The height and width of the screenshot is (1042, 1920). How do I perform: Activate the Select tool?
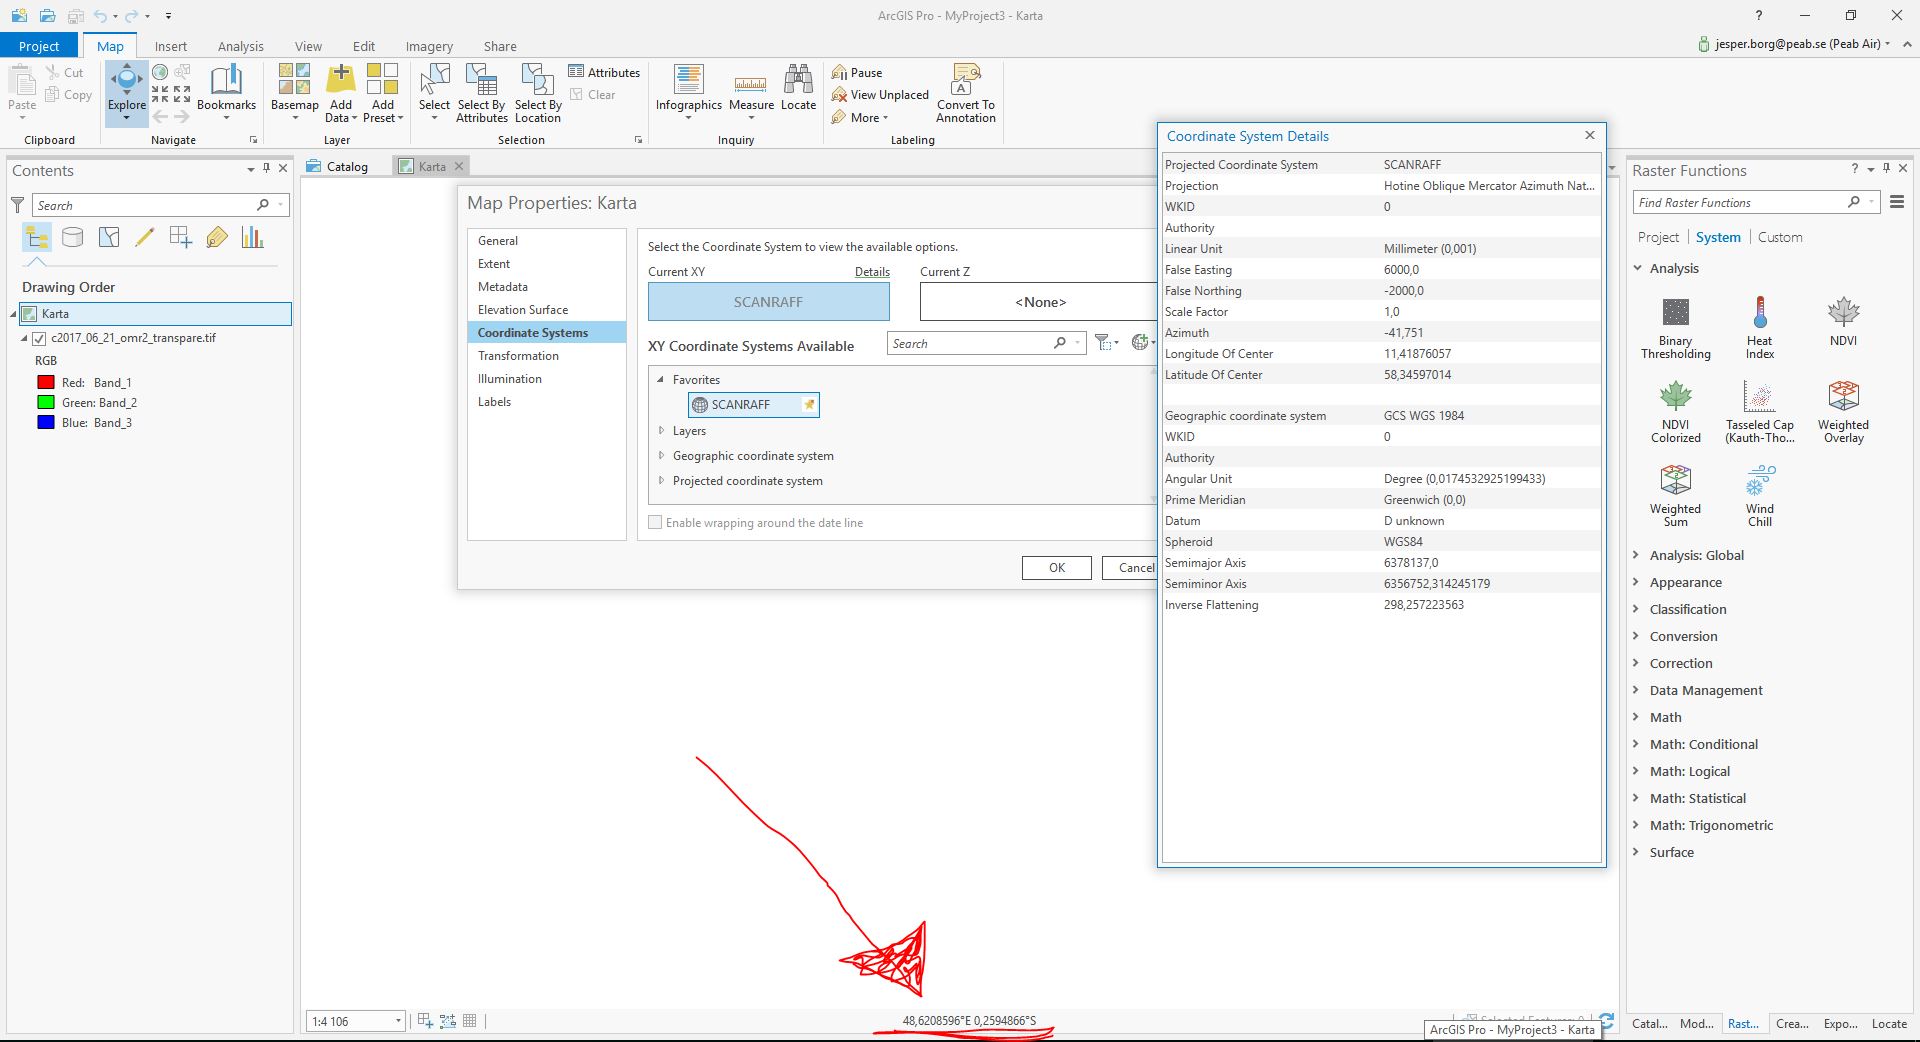pos(434,92)
